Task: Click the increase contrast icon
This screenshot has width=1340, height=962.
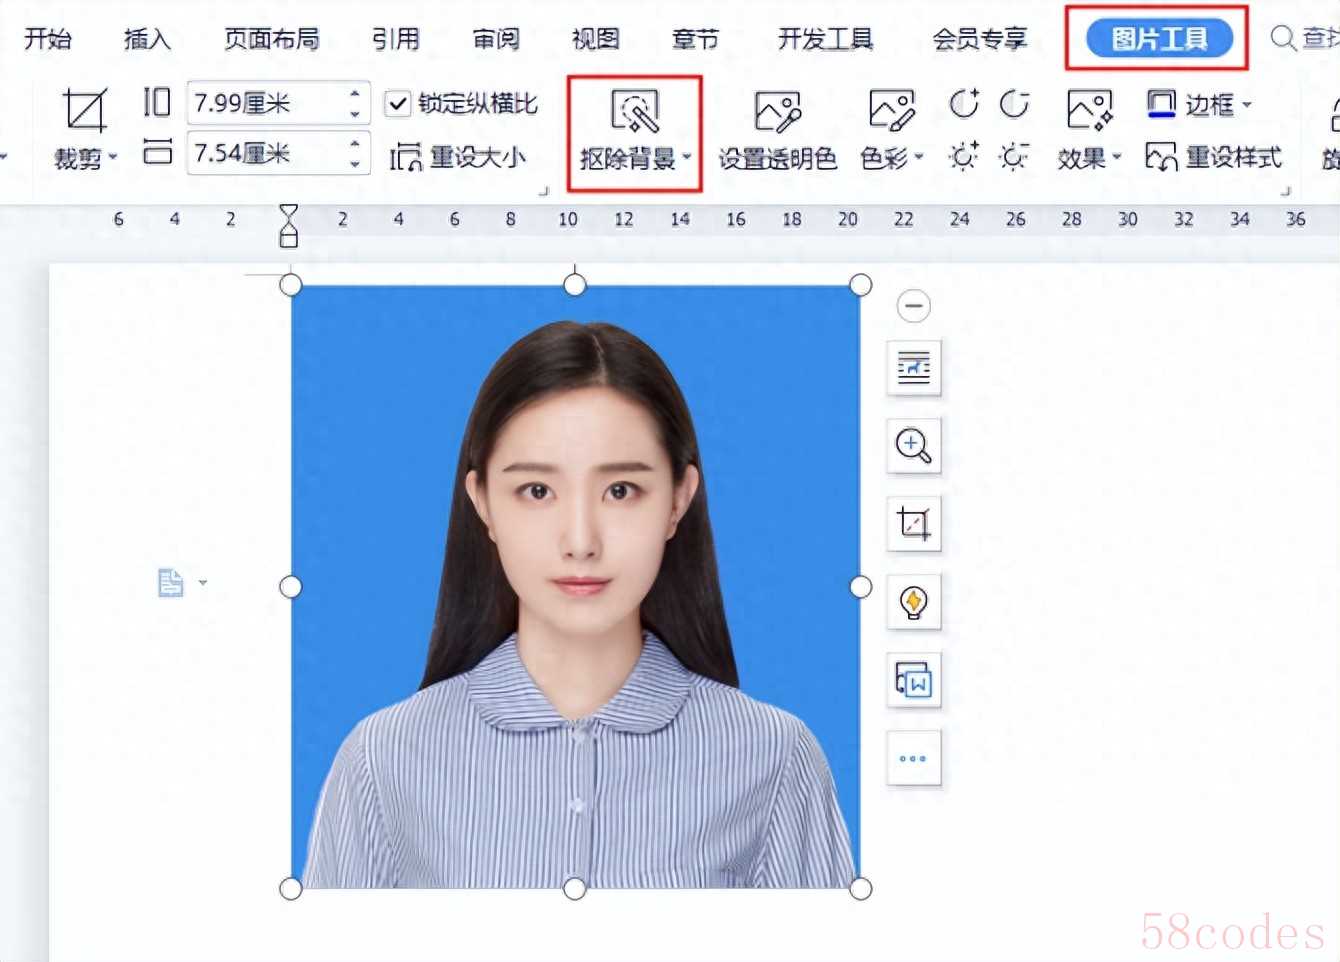Action: point(964,103)
